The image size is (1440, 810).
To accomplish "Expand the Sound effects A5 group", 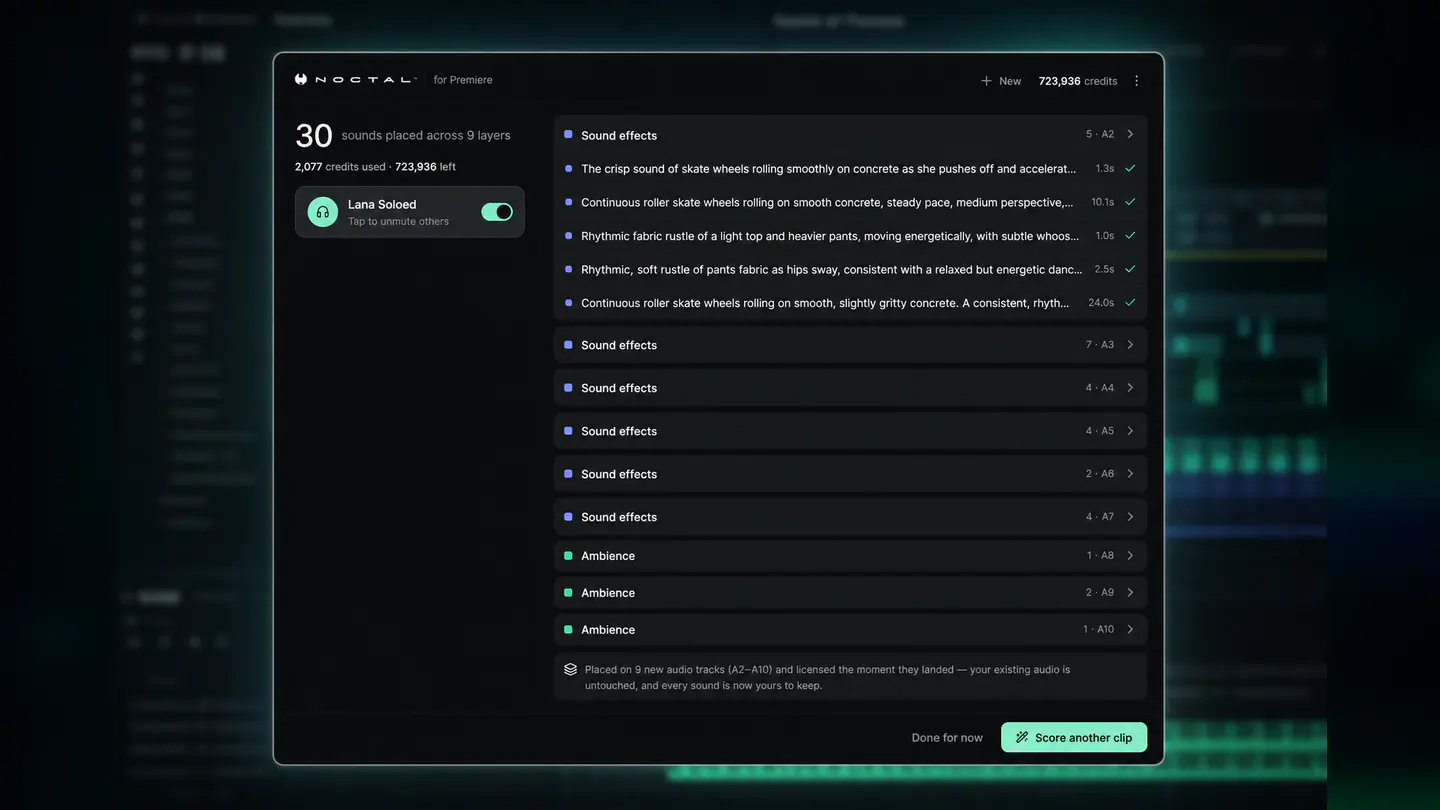I will click(x=1130, y=431).
